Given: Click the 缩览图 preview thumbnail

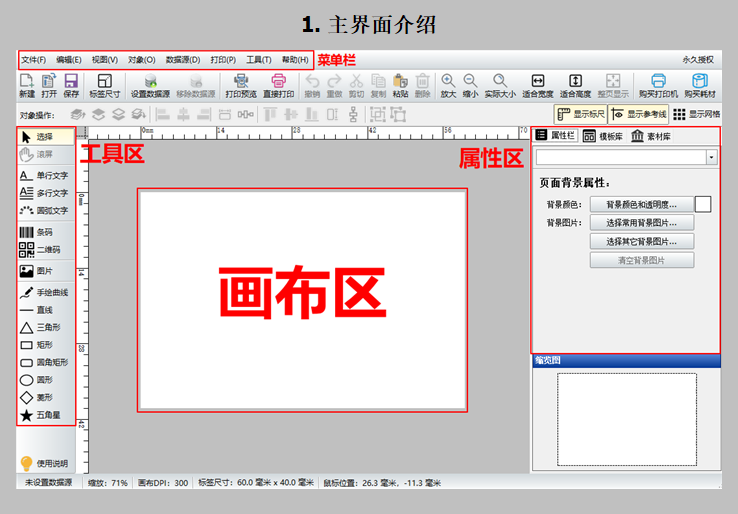Looking at the screenshot, I should 627,419.
